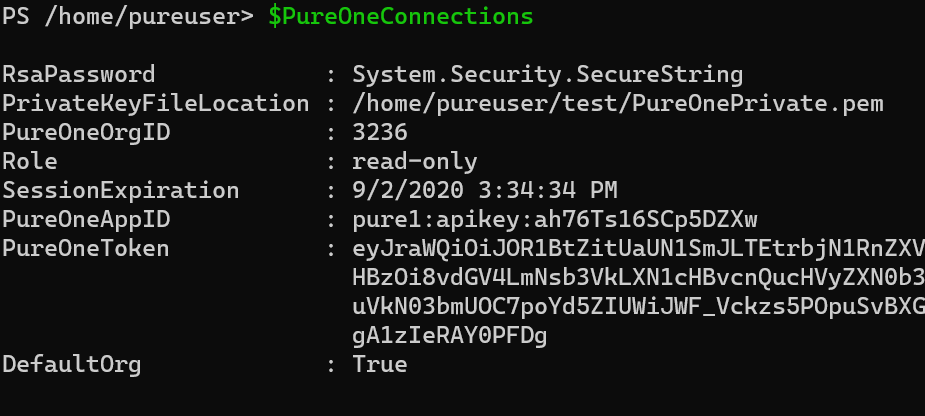The height and width of the screenshot is (416, 925).
Task: Click the org ID value 3236
Action: tap(380, 132)
